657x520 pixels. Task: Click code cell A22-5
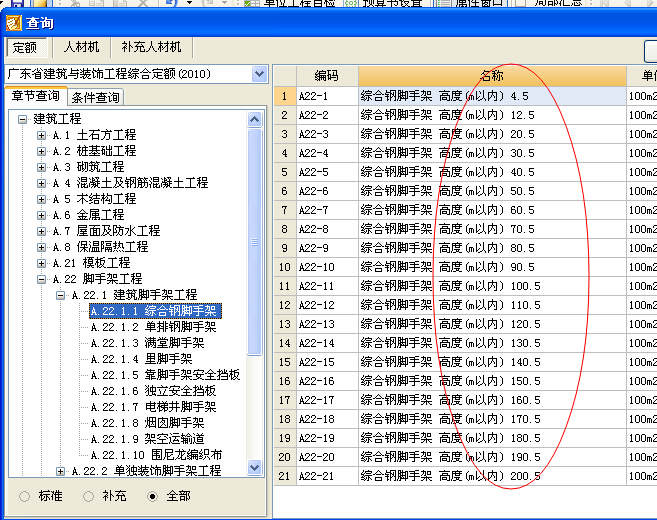(x=327, y=172)
